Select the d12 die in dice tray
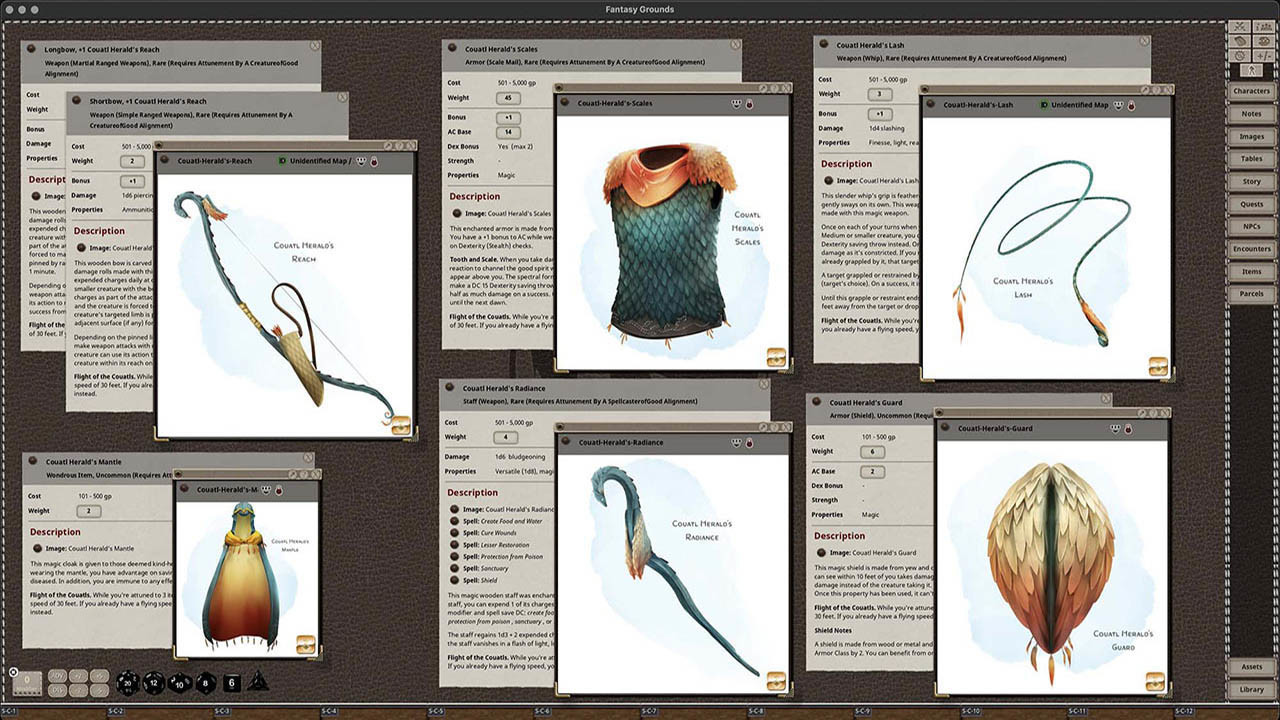The image size is (1280, 720). (153, 683)
